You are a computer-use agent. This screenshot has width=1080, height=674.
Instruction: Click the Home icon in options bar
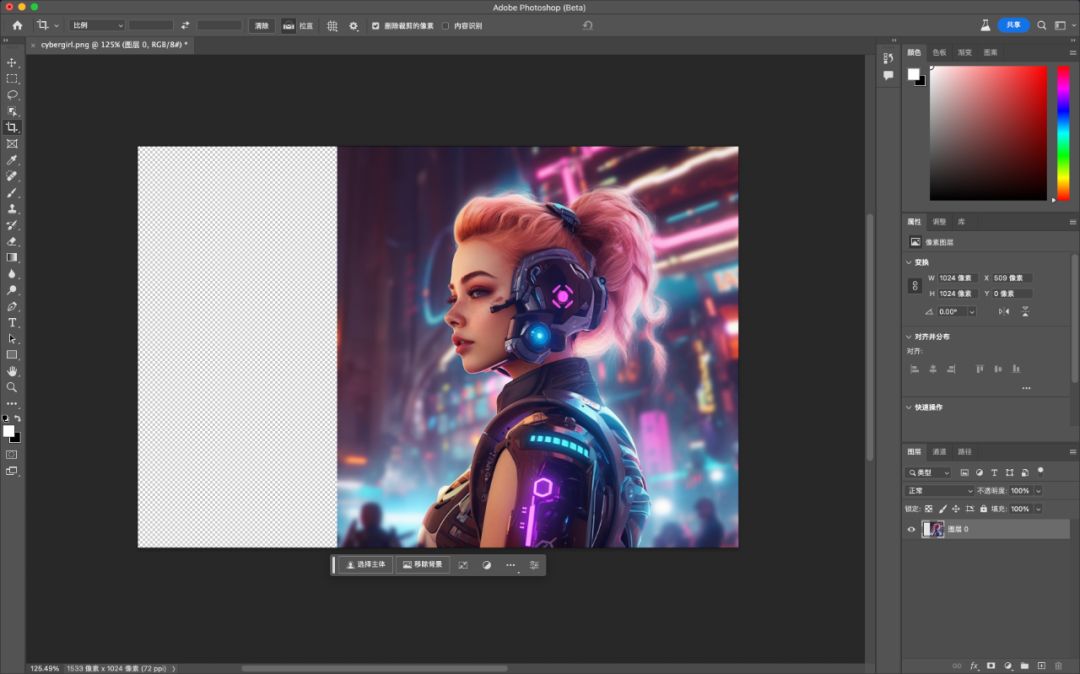pyautogui.click(x=17, y=25)
